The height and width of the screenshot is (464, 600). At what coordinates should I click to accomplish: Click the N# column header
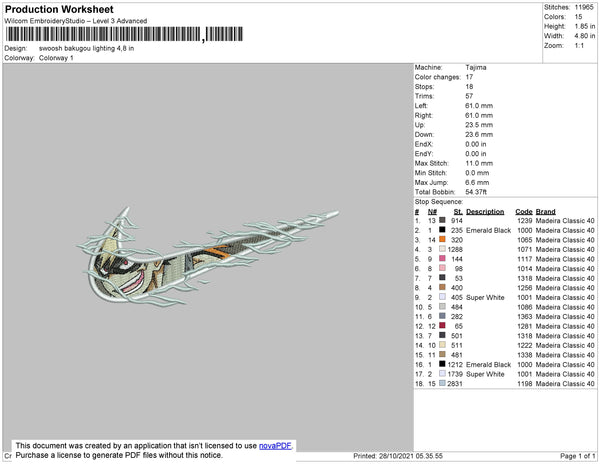[432, 212]
